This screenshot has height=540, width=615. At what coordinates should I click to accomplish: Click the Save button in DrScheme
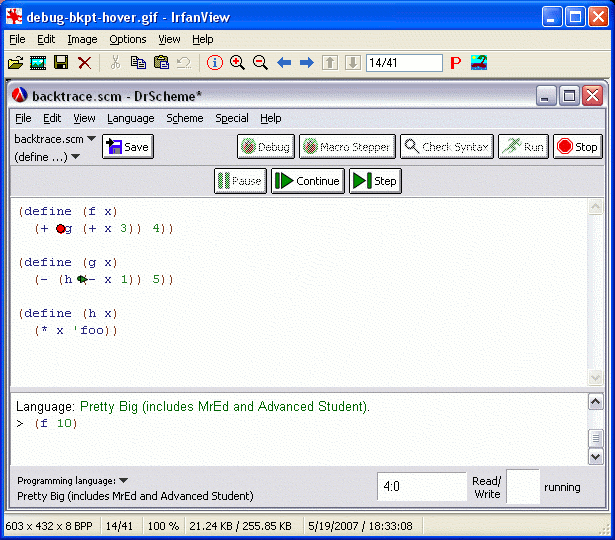[x=128, y=147]
